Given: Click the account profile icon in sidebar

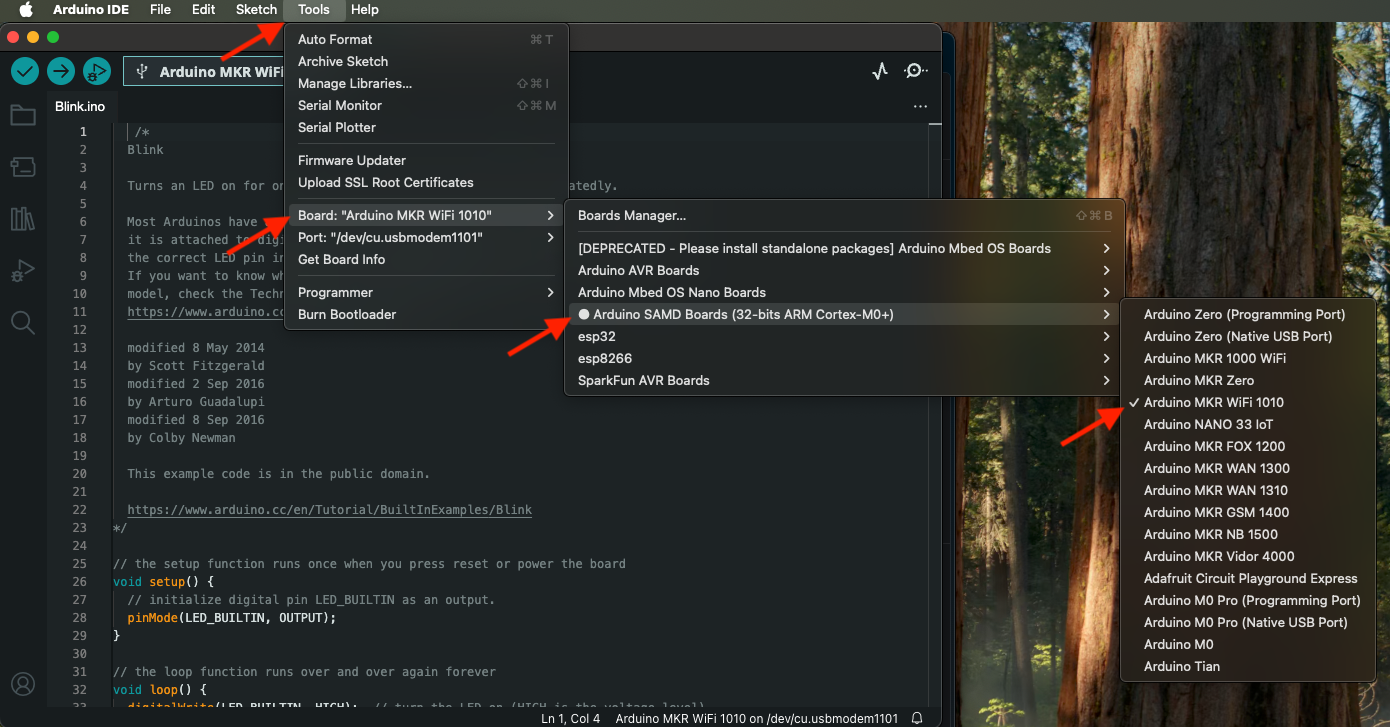Looking at the screenshot, I should [x=23, y=684].
